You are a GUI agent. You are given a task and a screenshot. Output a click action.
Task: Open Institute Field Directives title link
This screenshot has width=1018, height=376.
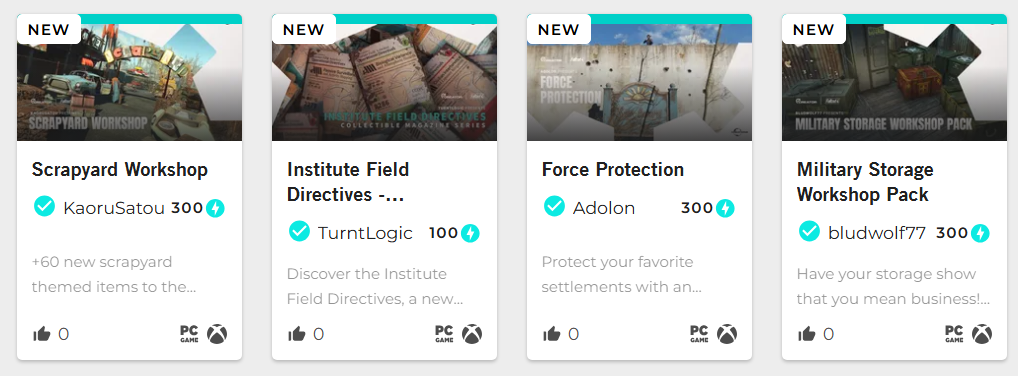(348, 182)
